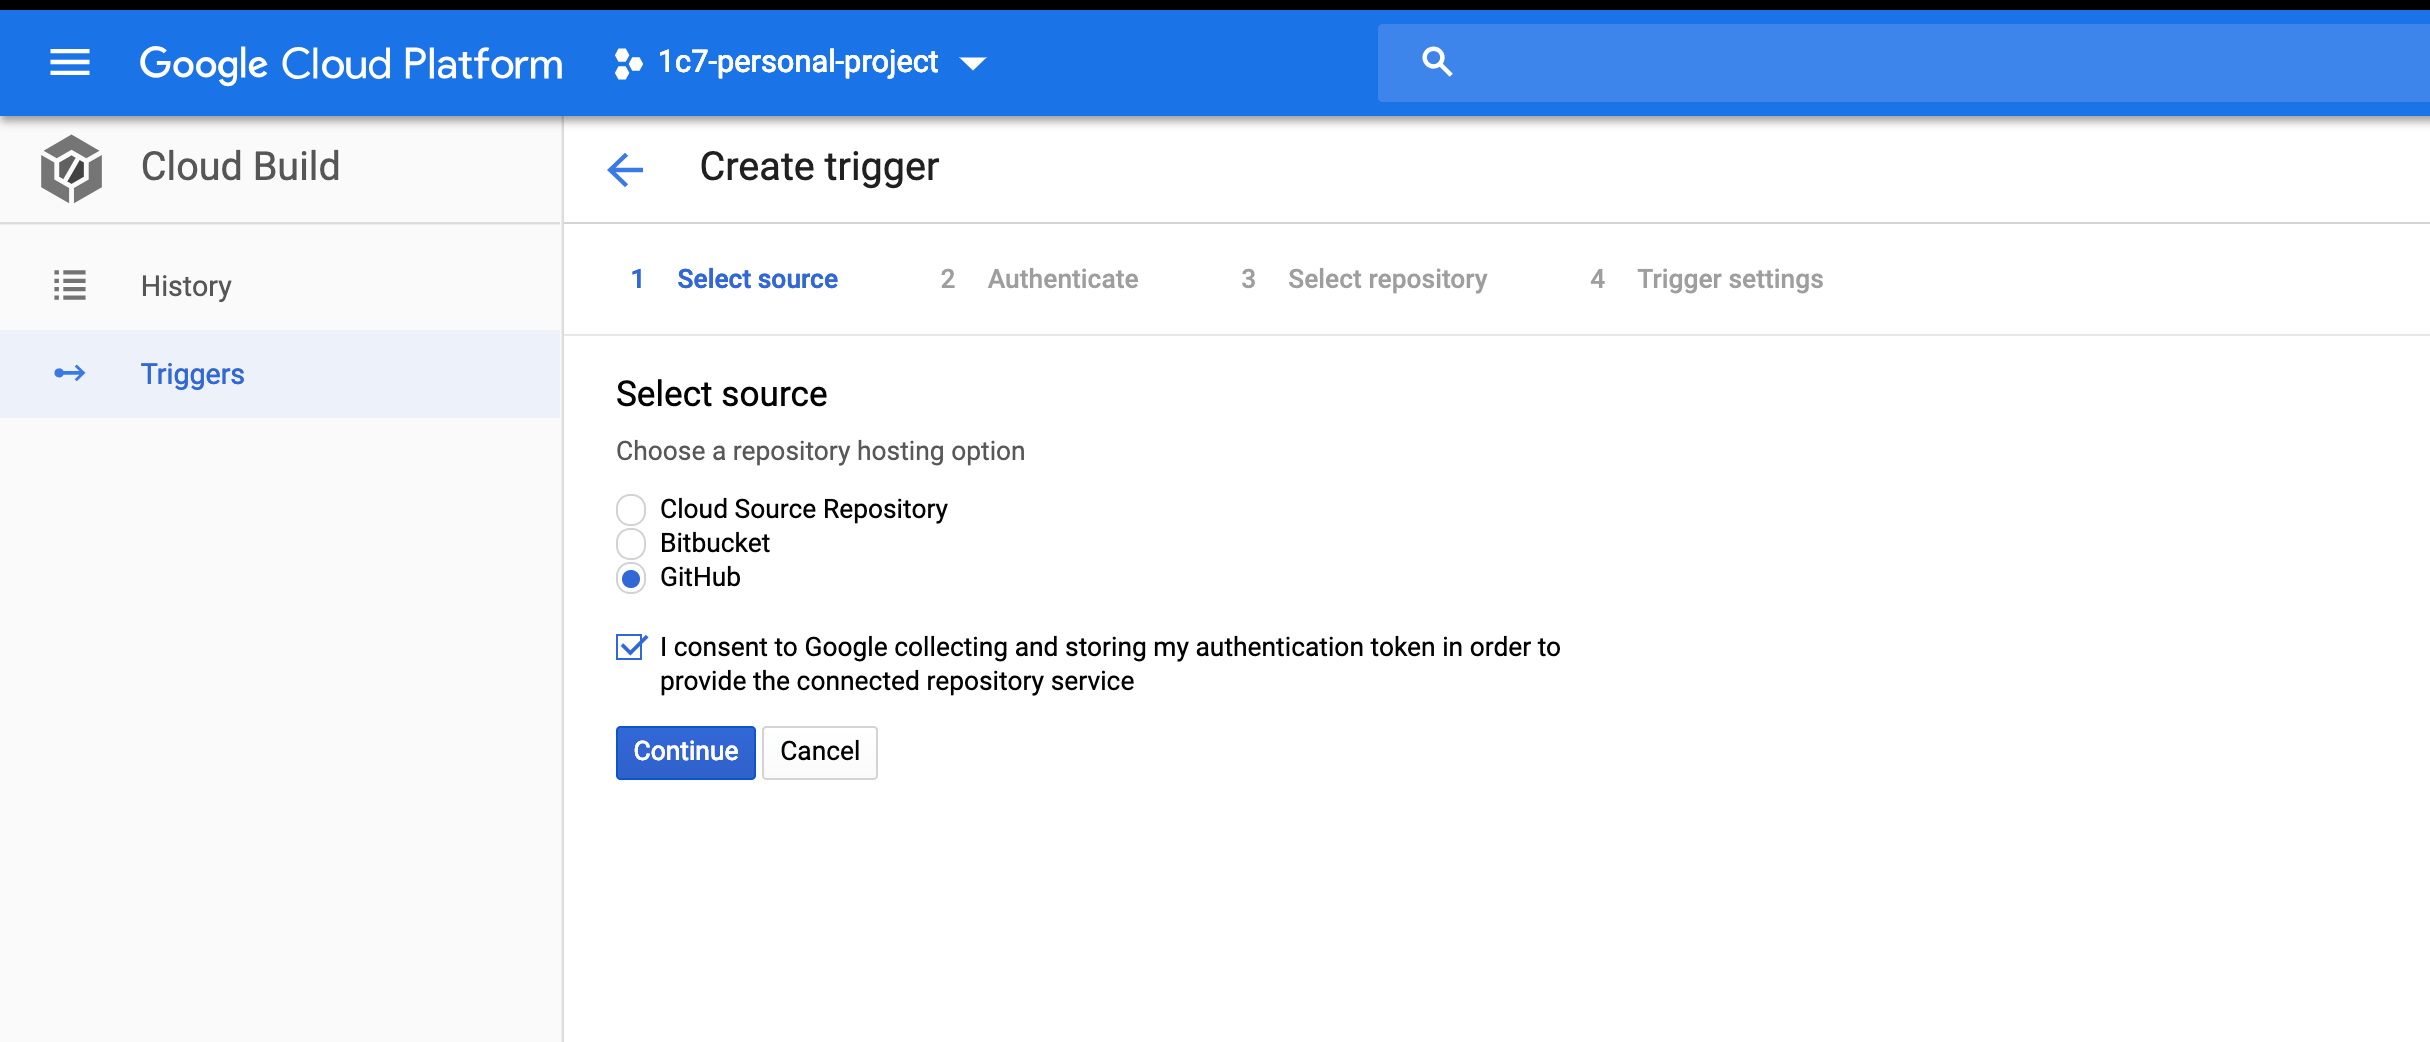Open the navigation hamburger menu

[x=68, y=62]
